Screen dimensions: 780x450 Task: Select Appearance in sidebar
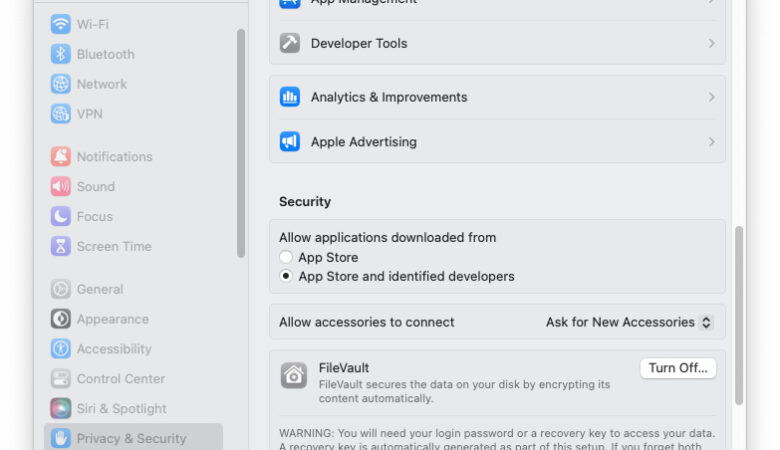click(x=133, y=319)
